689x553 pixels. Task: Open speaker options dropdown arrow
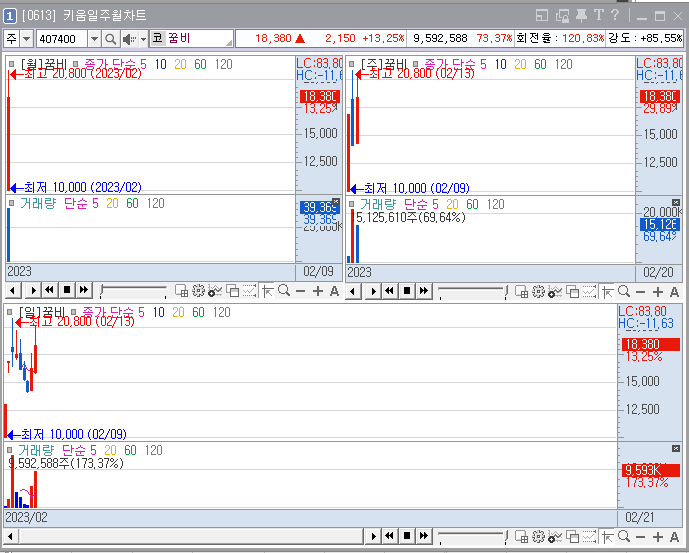tap(143, 39)
